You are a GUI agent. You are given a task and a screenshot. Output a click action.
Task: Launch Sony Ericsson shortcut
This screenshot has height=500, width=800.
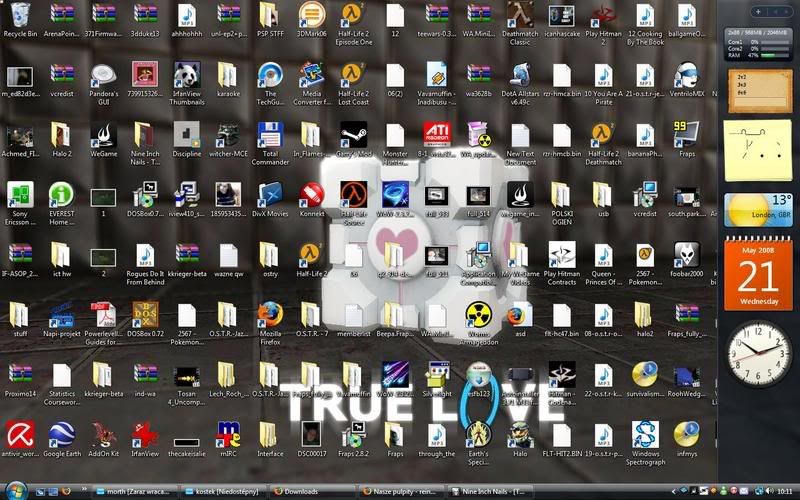[20, 194]
